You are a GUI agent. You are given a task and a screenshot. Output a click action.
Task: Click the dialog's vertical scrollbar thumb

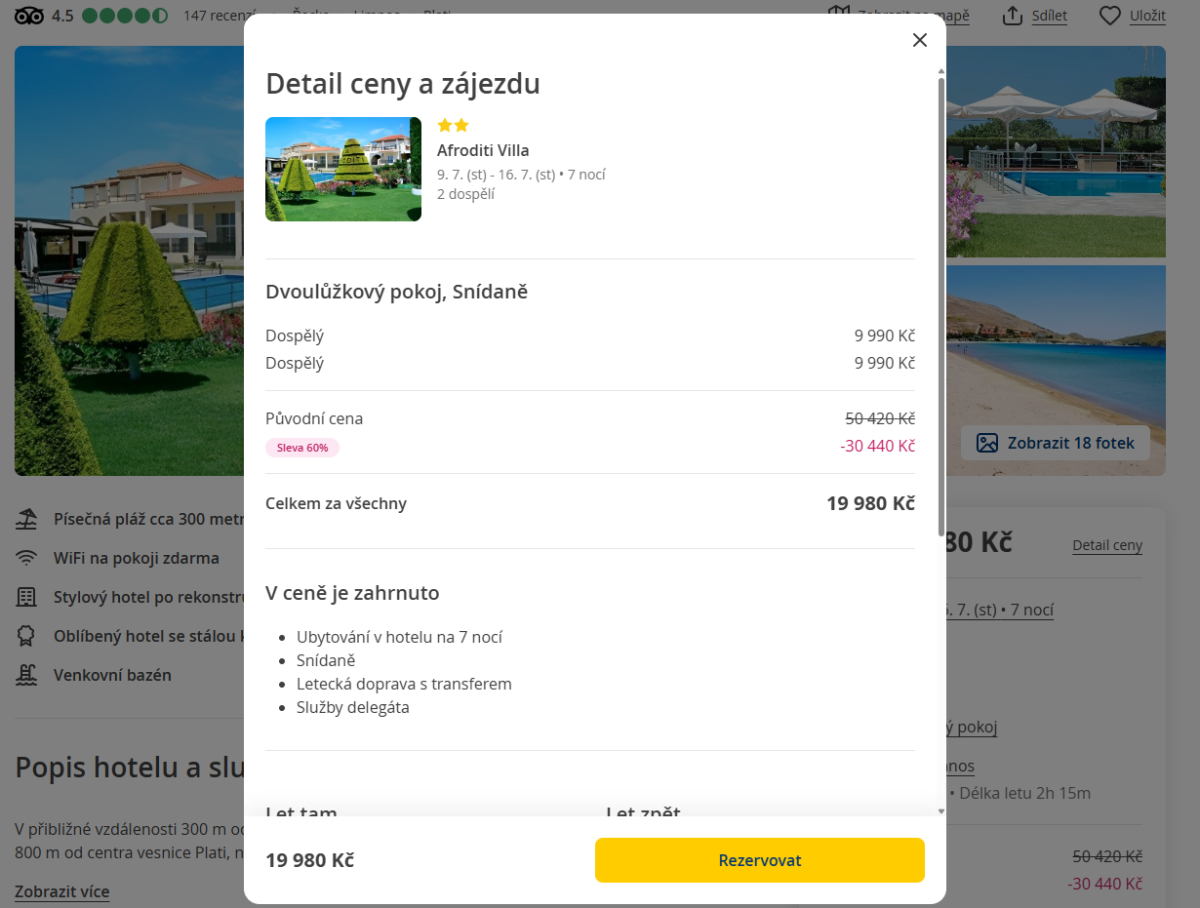941,300
